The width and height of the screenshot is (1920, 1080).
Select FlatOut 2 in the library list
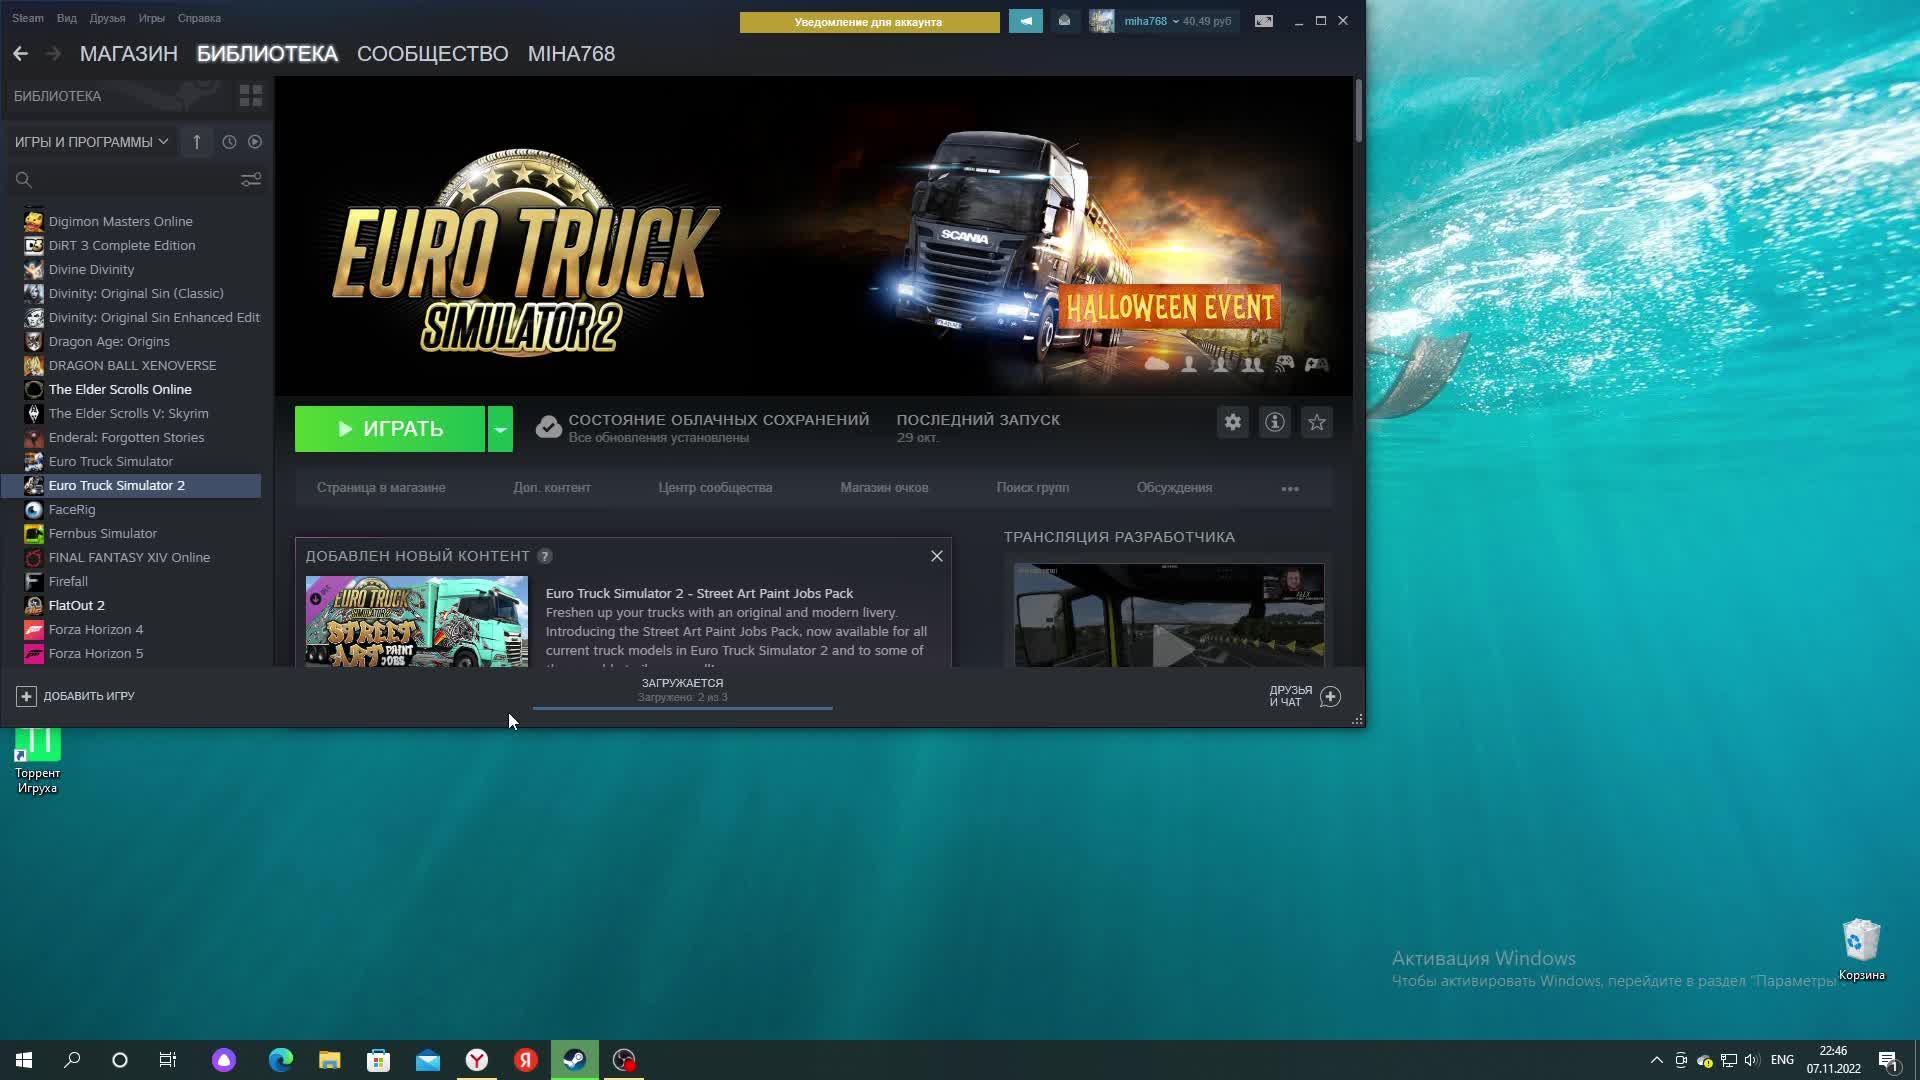click(x=76, y=605)
